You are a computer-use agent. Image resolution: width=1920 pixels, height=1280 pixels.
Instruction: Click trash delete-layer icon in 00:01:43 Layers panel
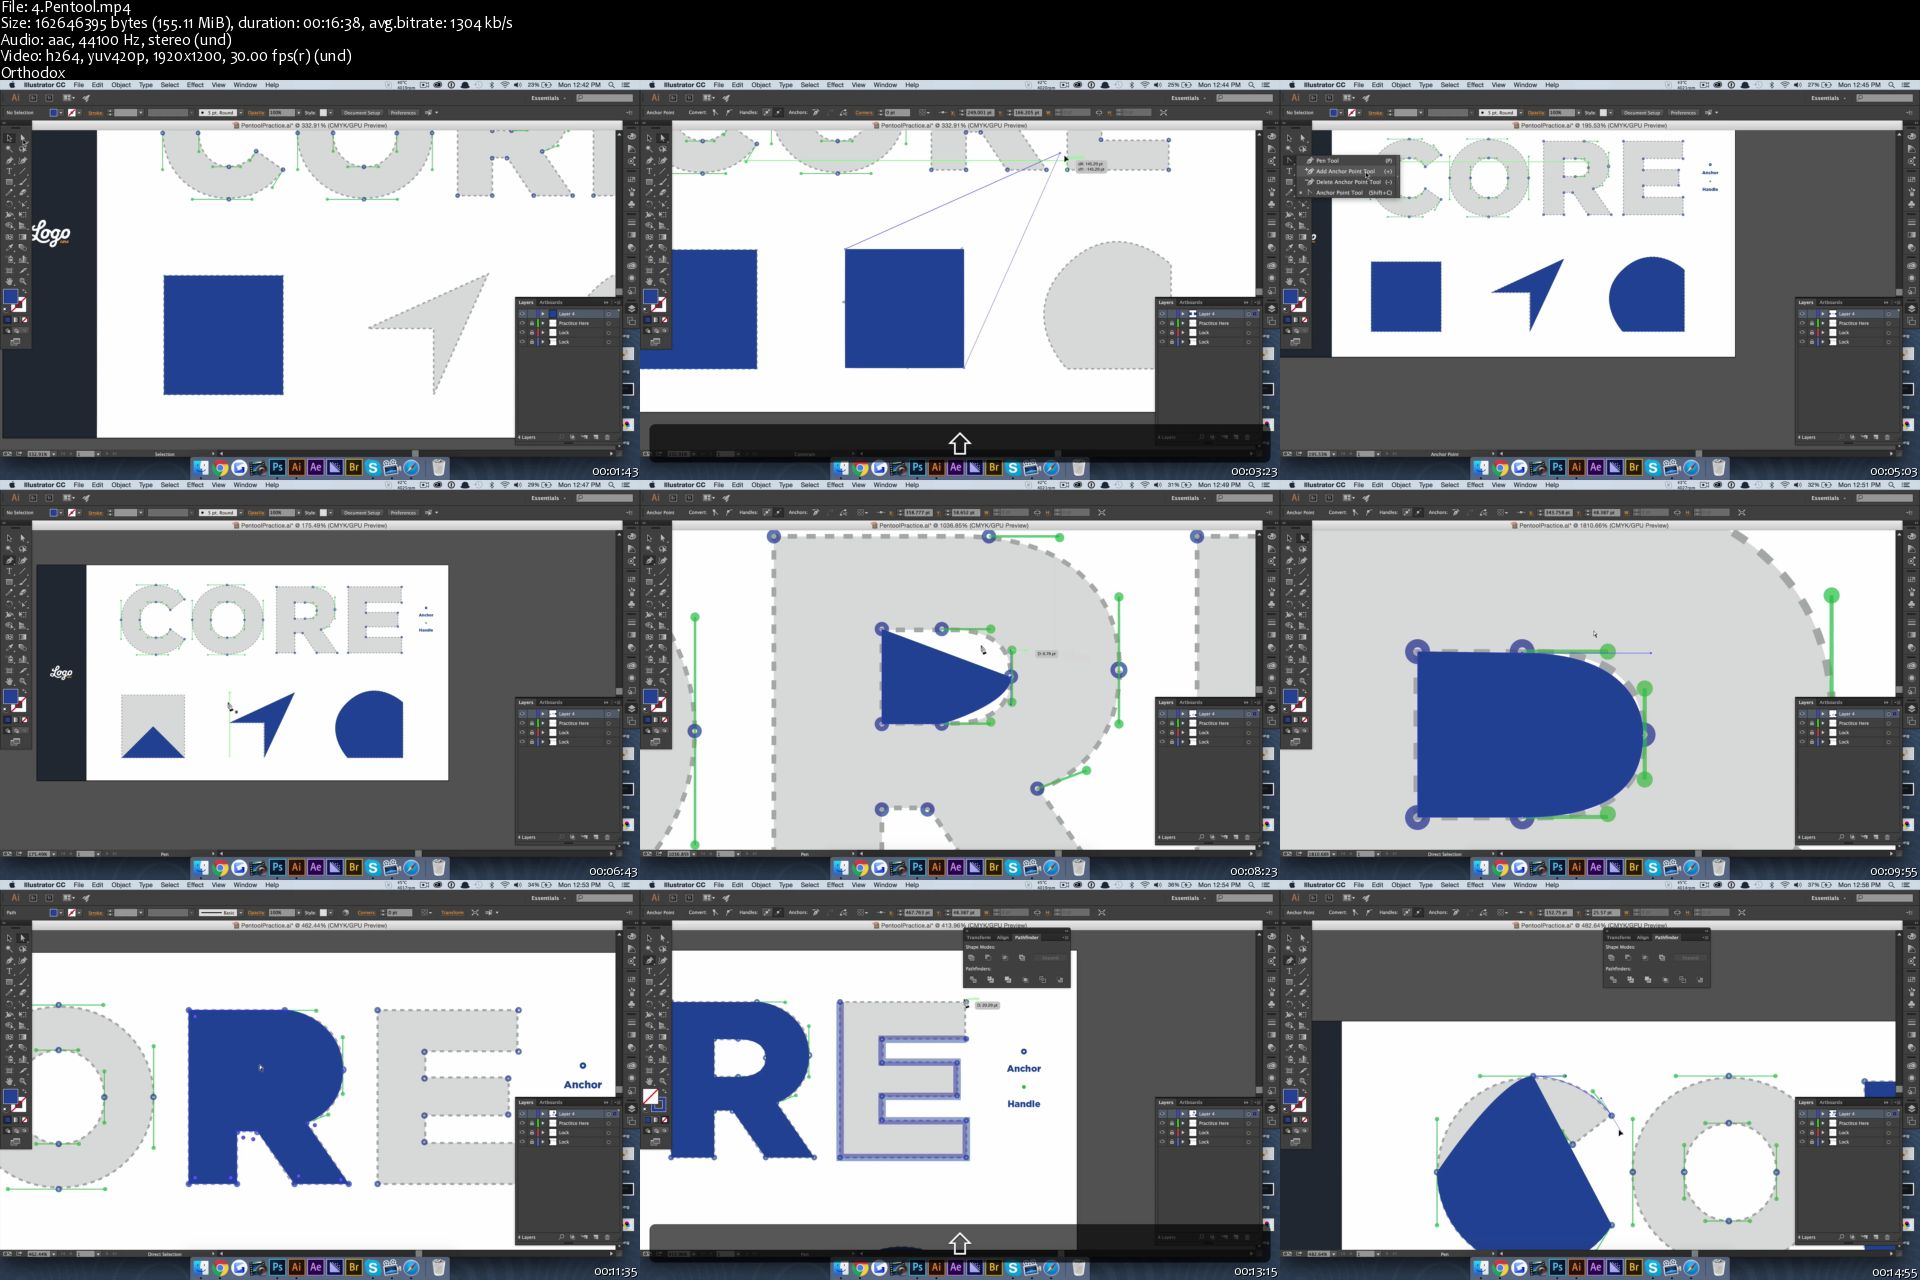(607, 437)
